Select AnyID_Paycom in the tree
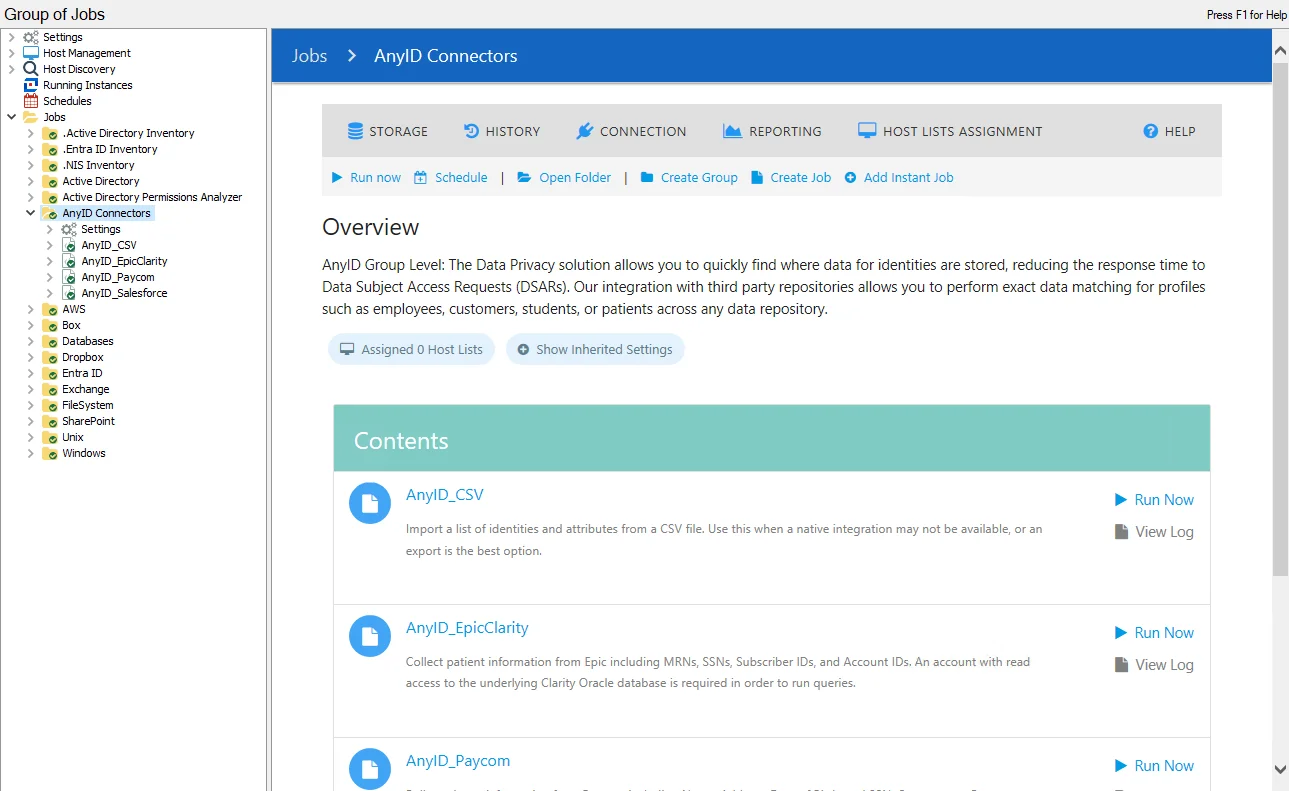Screen dimensions: 1289x791 [x=118, y=277]
